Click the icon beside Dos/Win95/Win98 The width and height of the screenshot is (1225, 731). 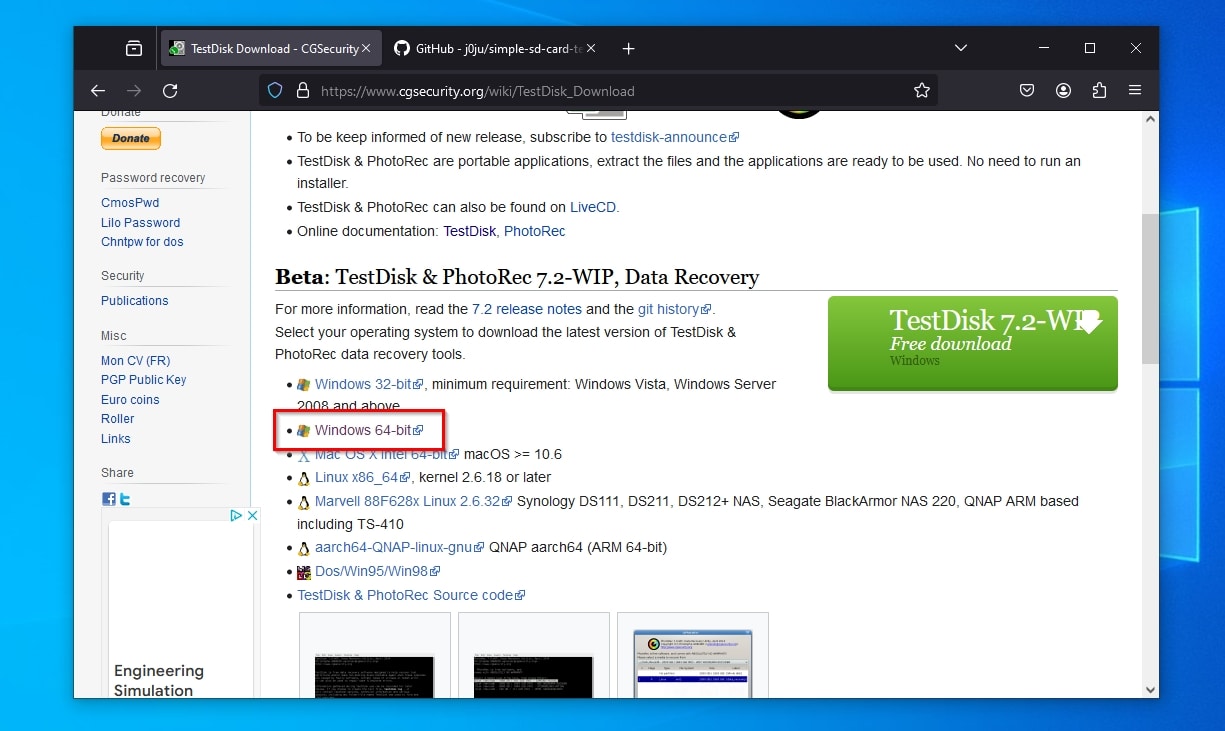click(304, 572)
